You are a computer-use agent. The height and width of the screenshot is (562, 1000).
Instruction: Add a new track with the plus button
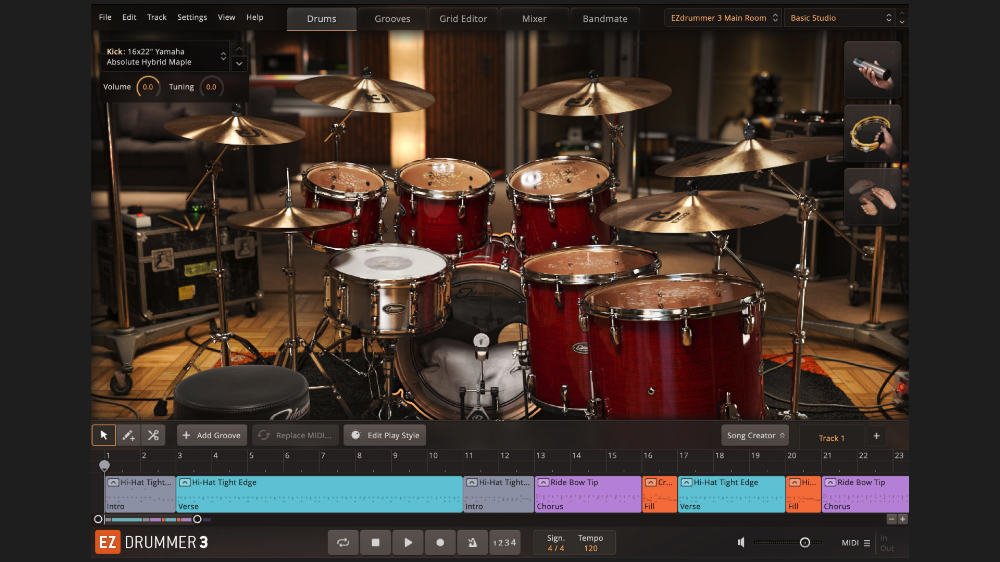pos(876,436)
